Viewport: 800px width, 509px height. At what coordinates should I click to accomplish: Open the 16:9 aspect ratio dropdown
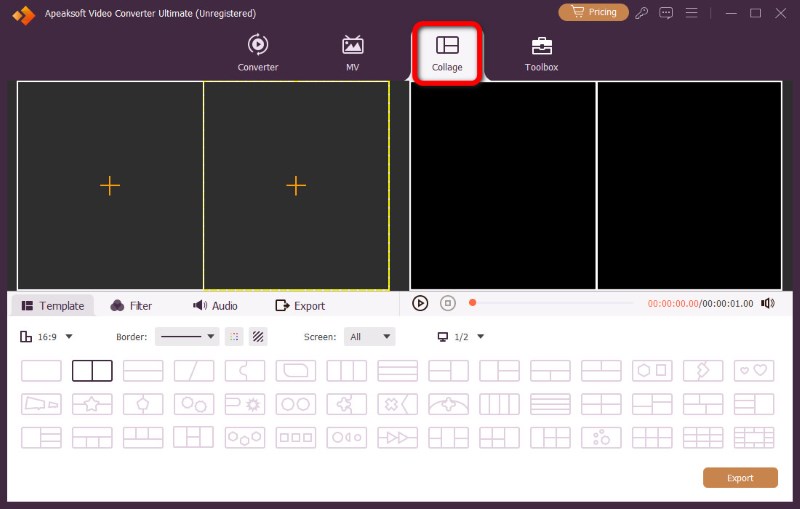(x=46, y=337)
